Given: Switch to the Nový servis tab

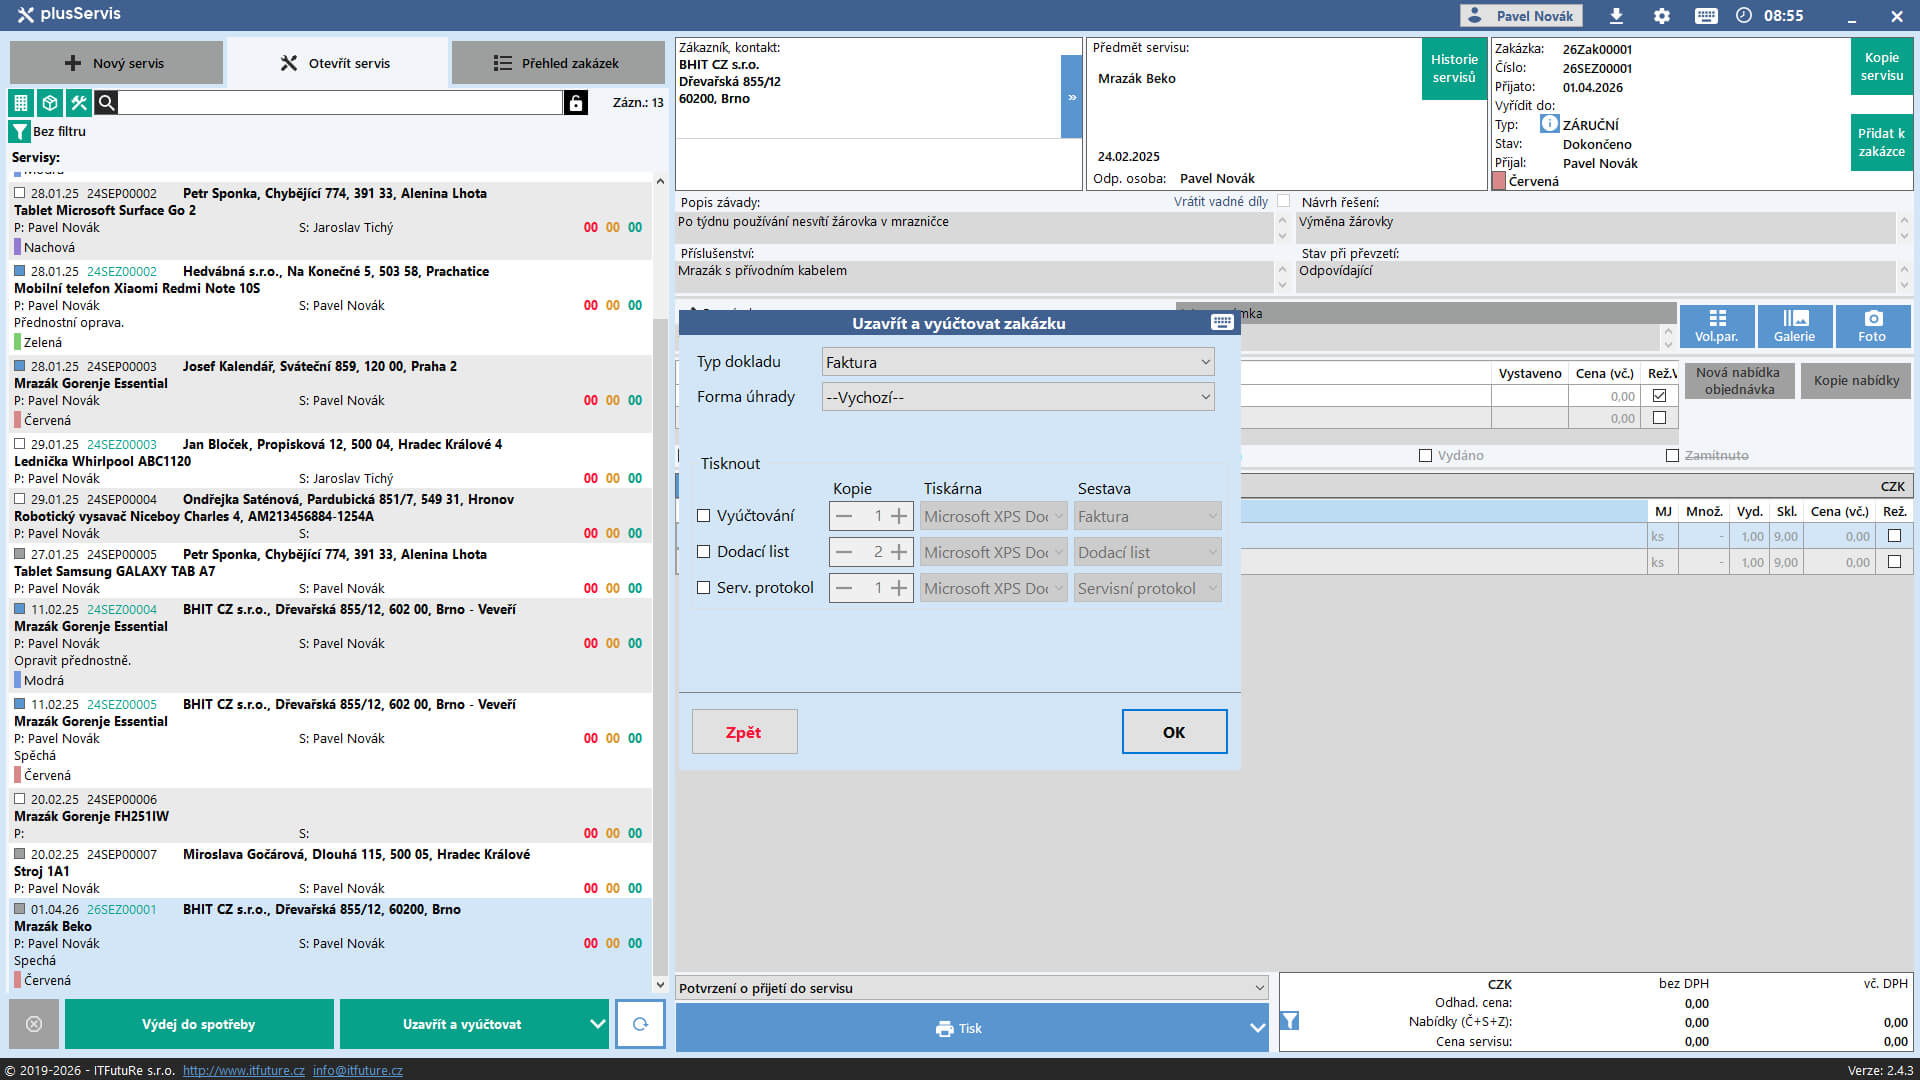Looking at the screenshot, I should 116,63.
